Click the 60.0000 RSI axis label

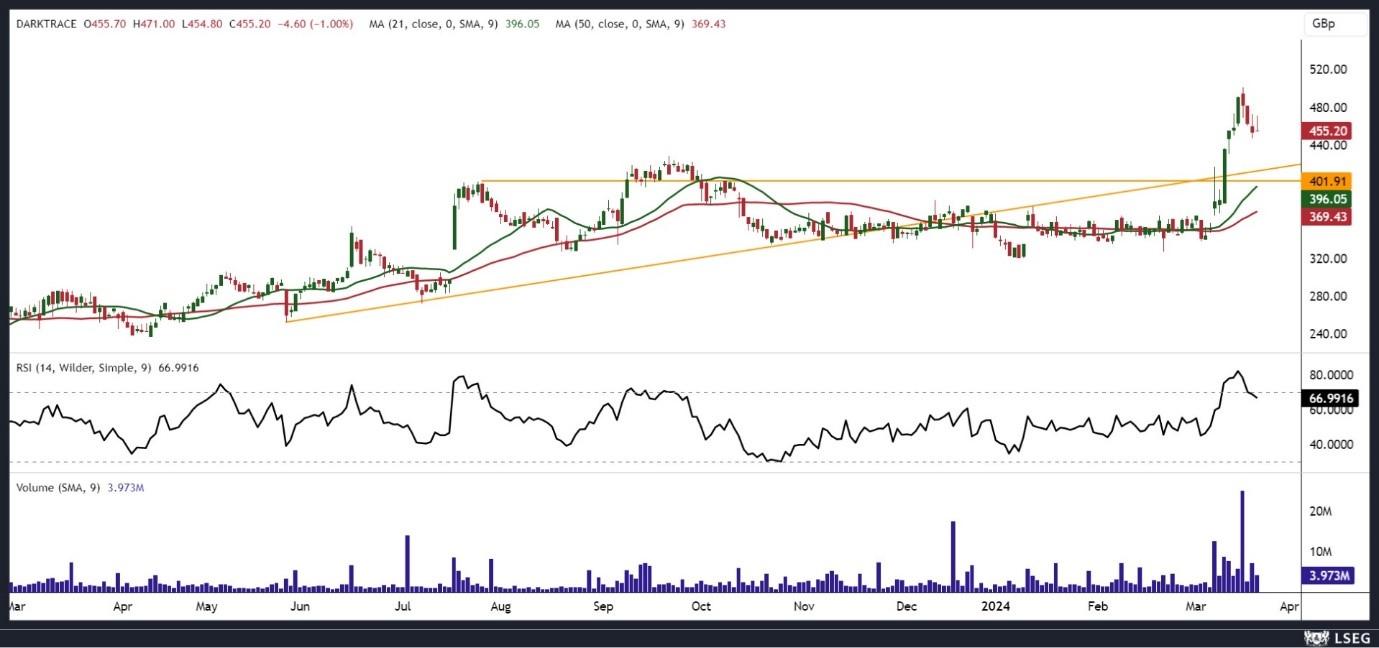(1331, 410)
